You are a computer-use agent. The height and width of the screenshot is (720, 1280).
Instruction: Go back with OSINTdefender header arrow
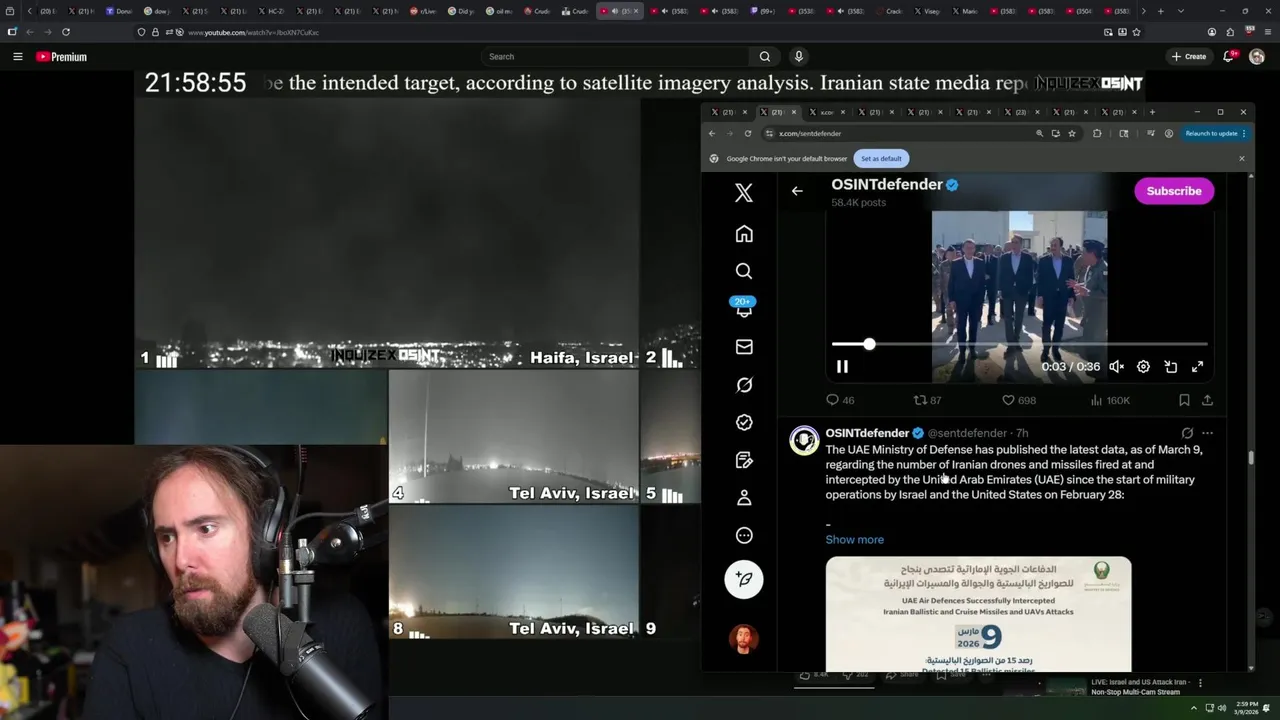click(797, 191)
